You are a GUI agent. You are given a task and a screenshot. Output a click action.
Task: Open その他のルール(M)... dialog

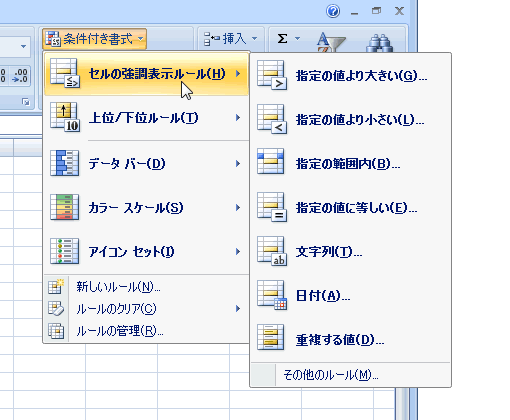(x=350, y=375)
